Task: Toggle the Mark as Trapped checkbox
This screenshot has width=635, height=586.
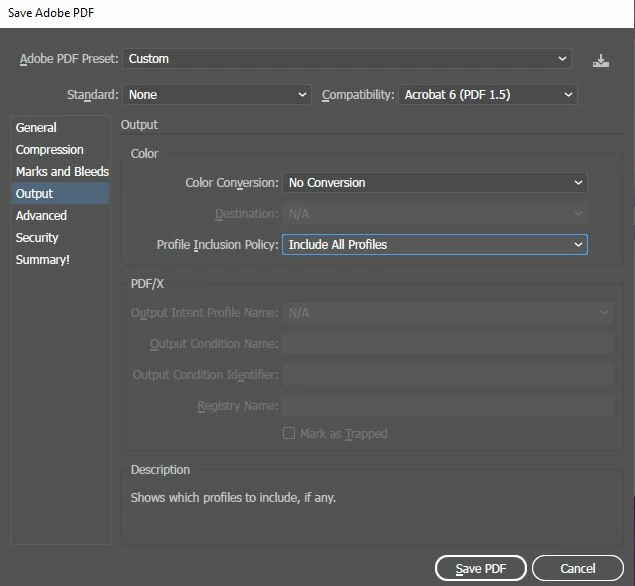Action: [289, 433]
